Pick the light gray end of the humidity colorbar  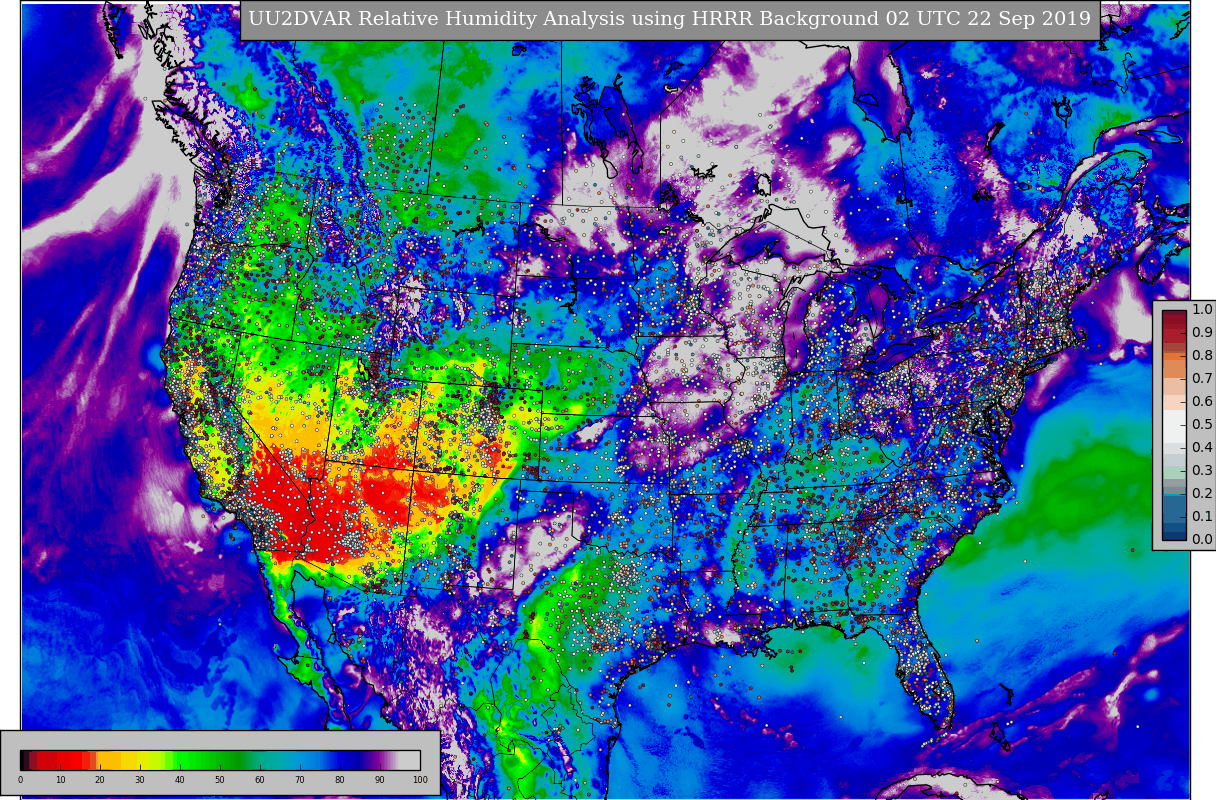tap(410, 760)
